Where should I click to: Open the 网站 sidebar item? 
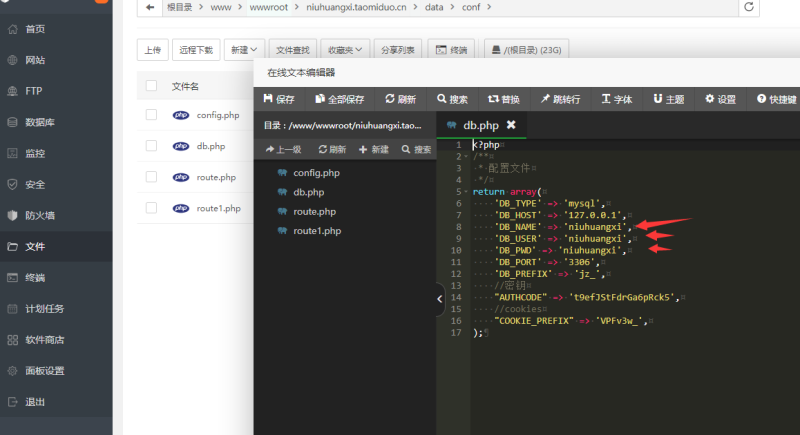pos(56,60)
